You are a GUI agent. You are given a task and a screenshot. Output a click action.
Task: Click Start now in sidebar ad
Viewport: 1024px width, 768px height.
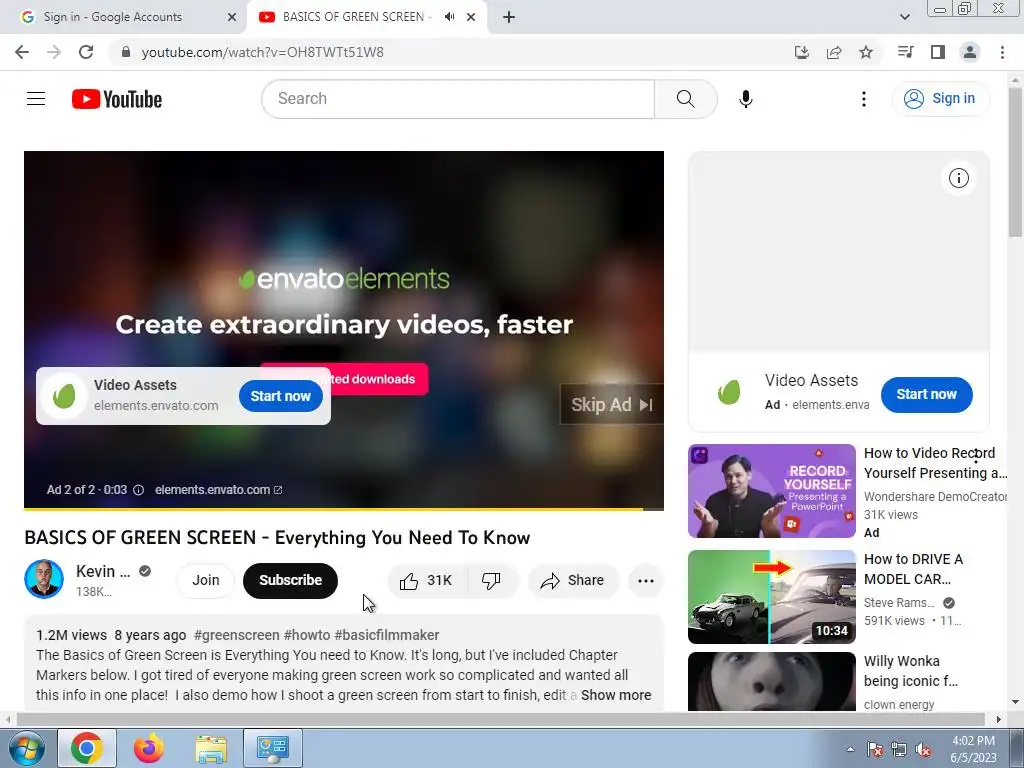tap(926, 394)
